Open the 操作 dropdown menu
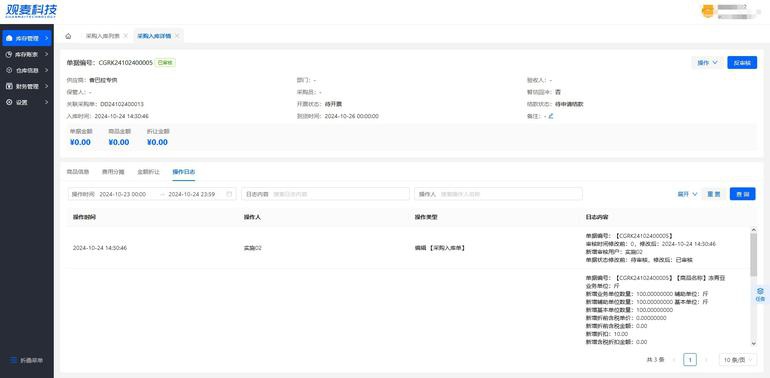The image size is (770, 378). (x=708, y=63)
